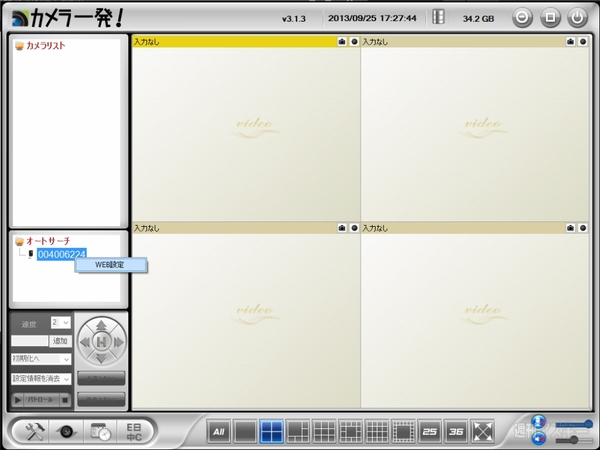Select the 3x3 nine-view layout
The image size is (600, 450).
click(324, 432)
